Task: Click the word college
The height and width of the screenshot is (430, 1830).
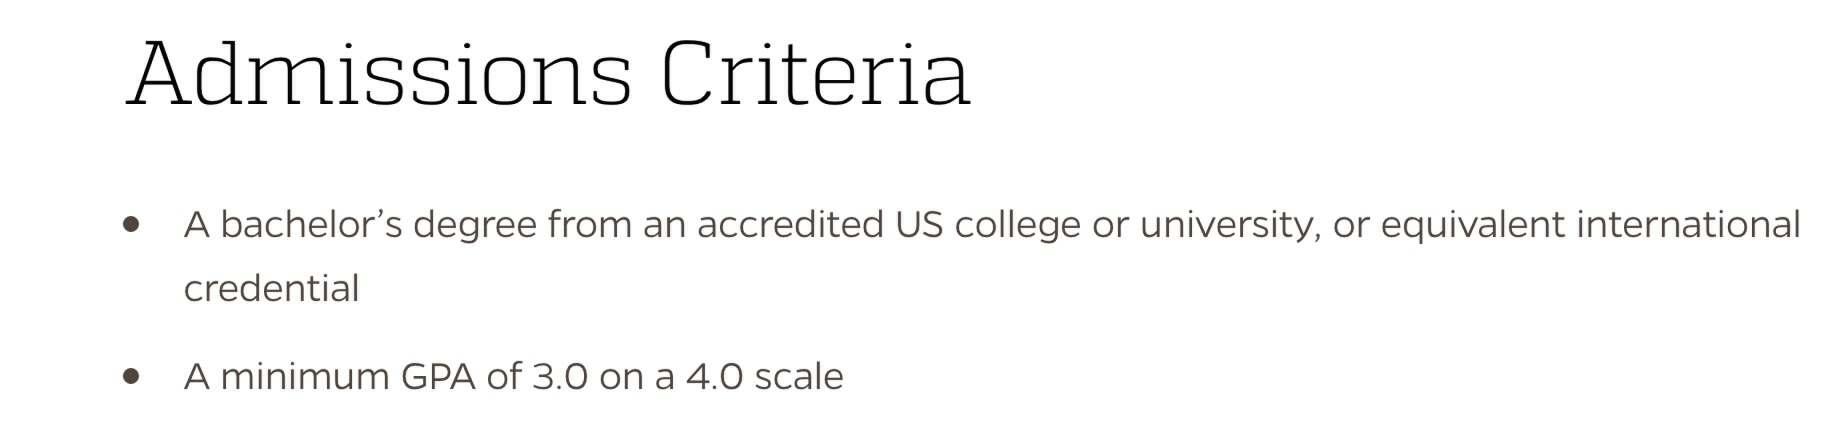Action: pos(1017,226)
